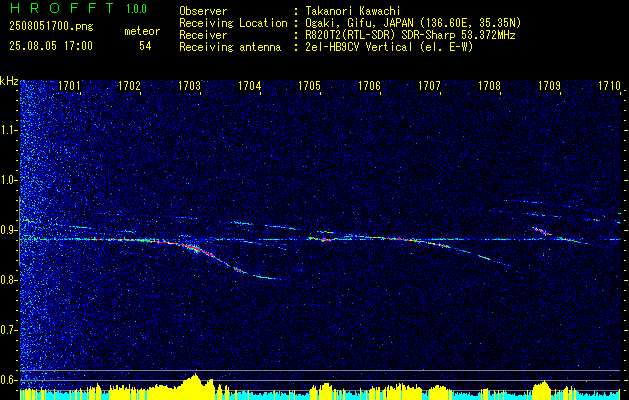
Task: Click the meteor label text
Action: tap(142, 31)
